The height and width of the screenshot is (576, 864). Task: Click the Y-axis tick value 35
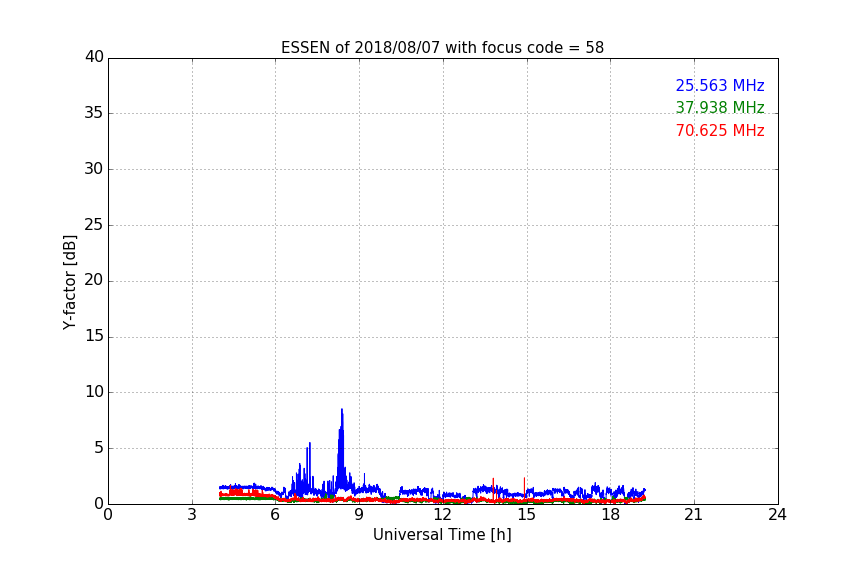[94, 113]
